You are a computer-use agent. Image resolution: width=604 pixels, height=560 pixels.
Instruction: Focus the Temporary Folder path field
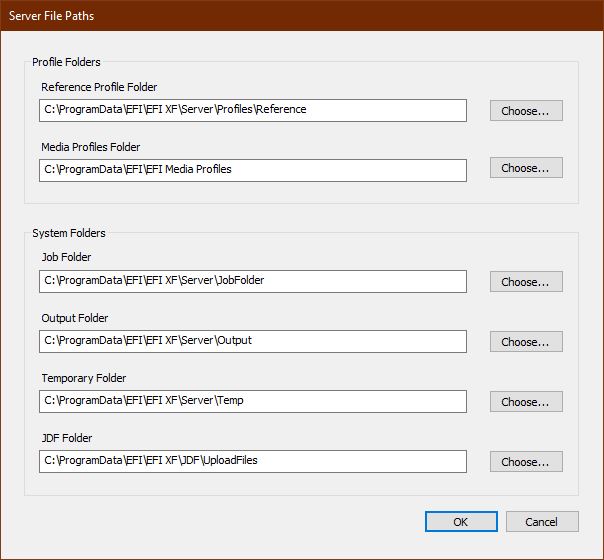pos(253,401)
